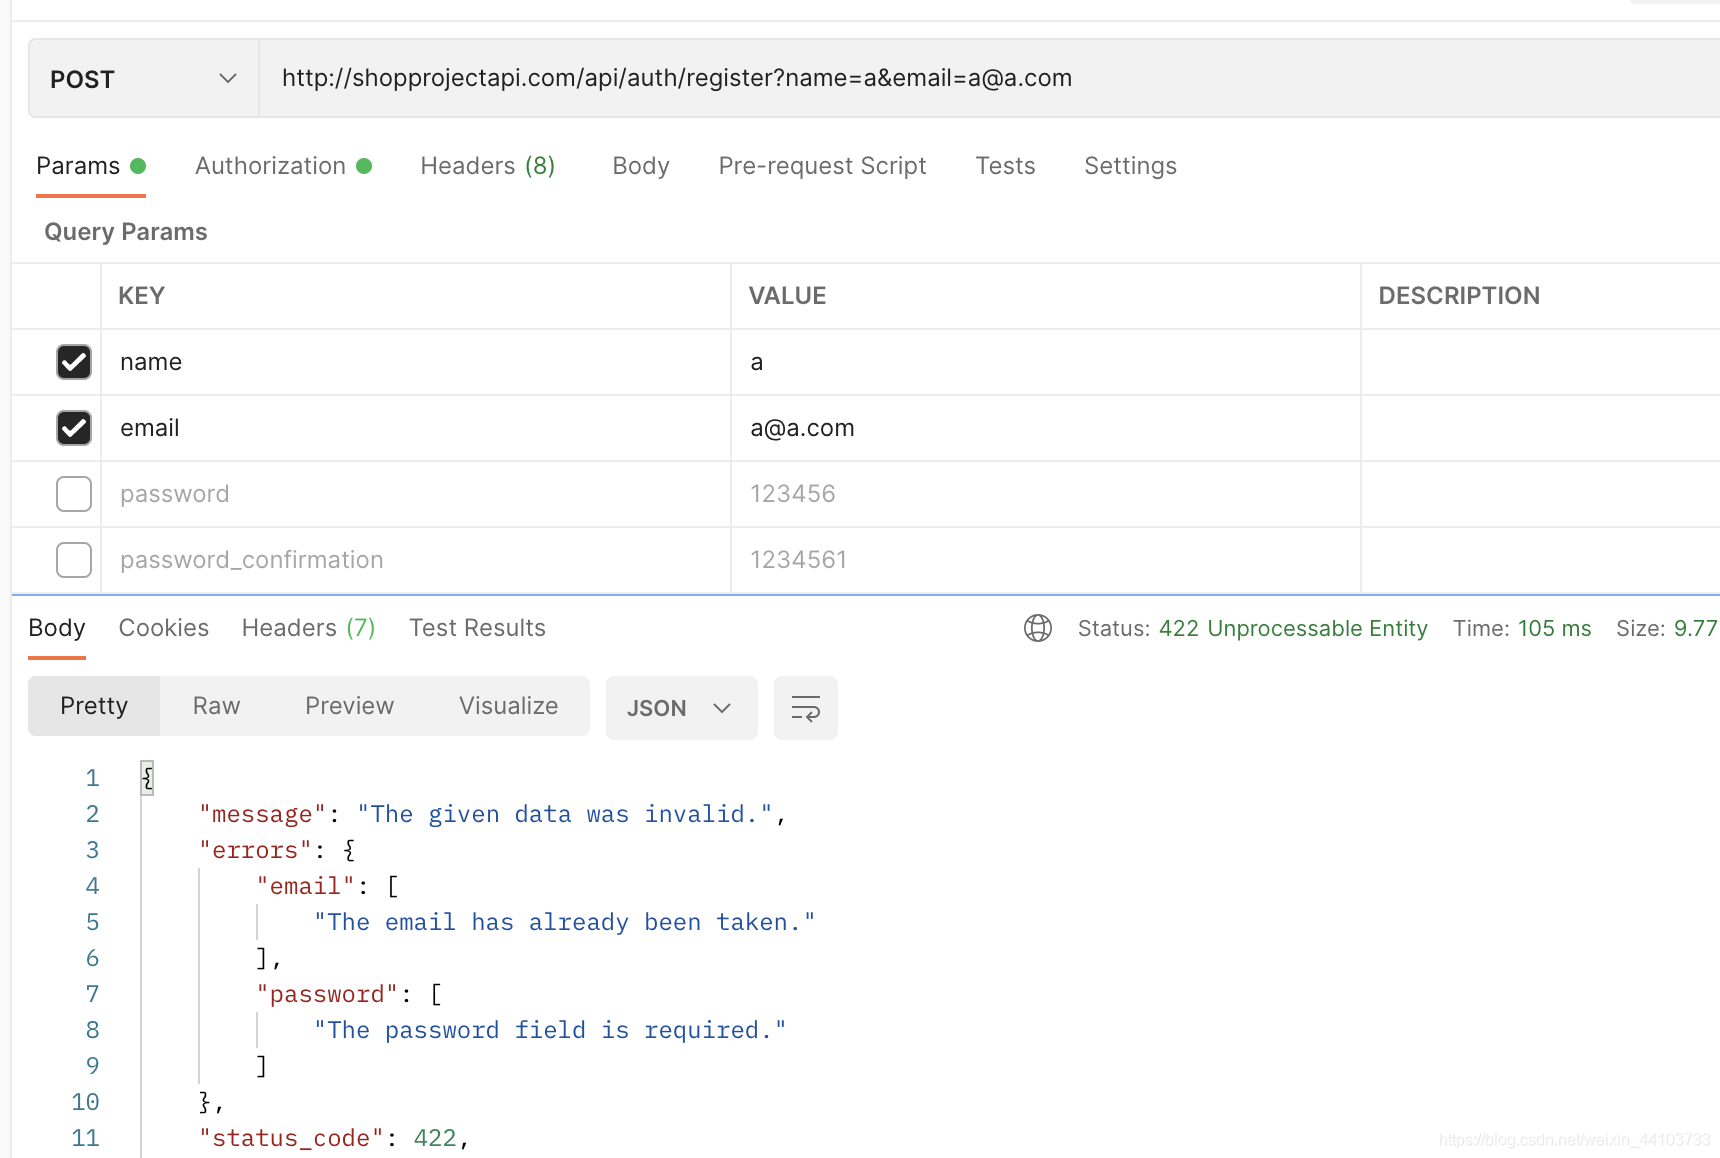This screenshot has width=1720, height=1158.
Task: View the response Cookies tab
Action: [164, 628]
